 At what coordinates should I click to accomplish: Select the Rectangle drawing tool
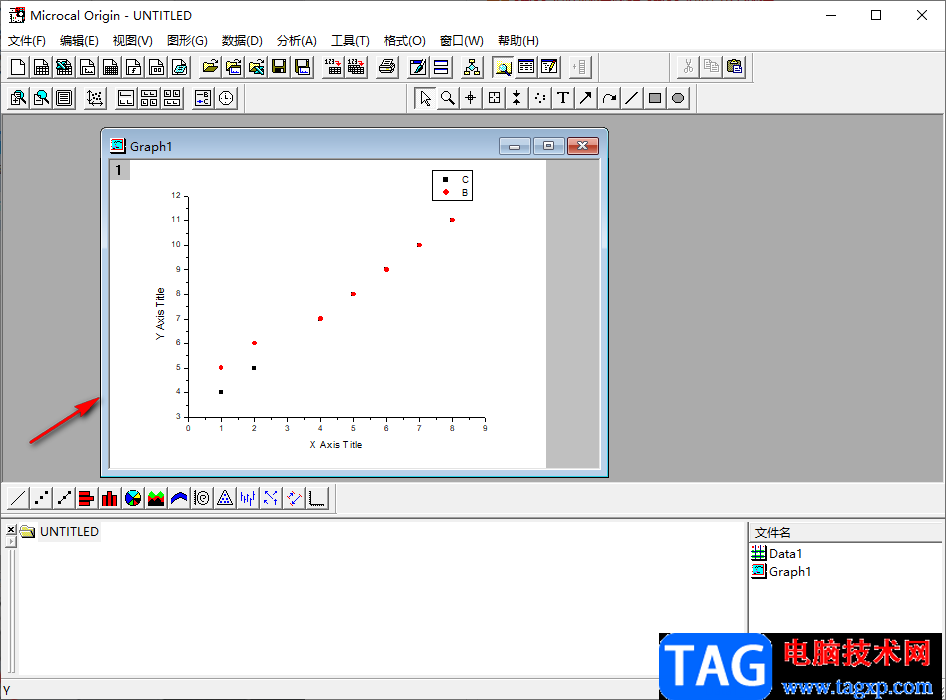tap(655, 98)
